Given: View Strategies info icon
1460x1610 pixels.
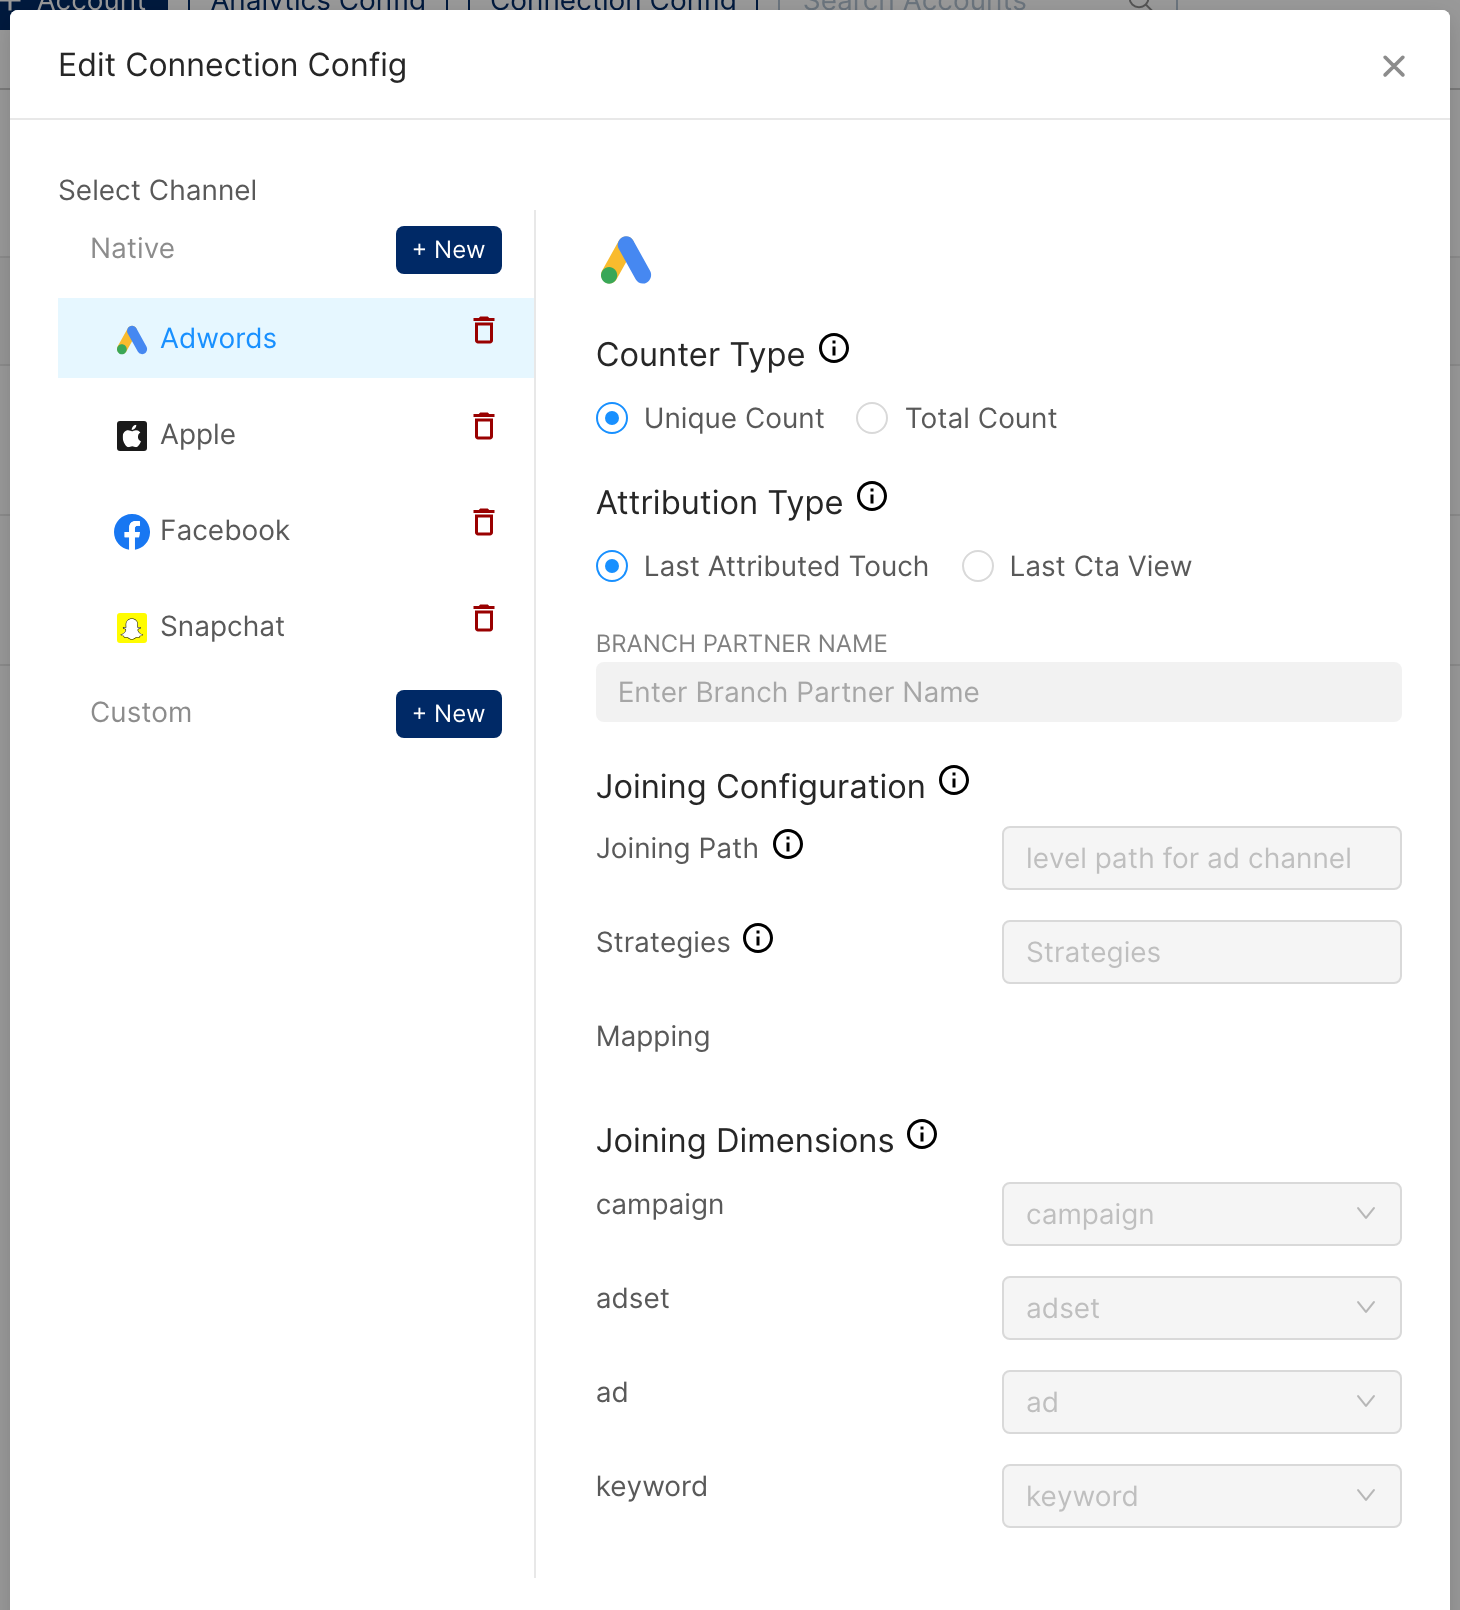Looking at the screenshot, I should pyautogui.click(x=758, y=938).
